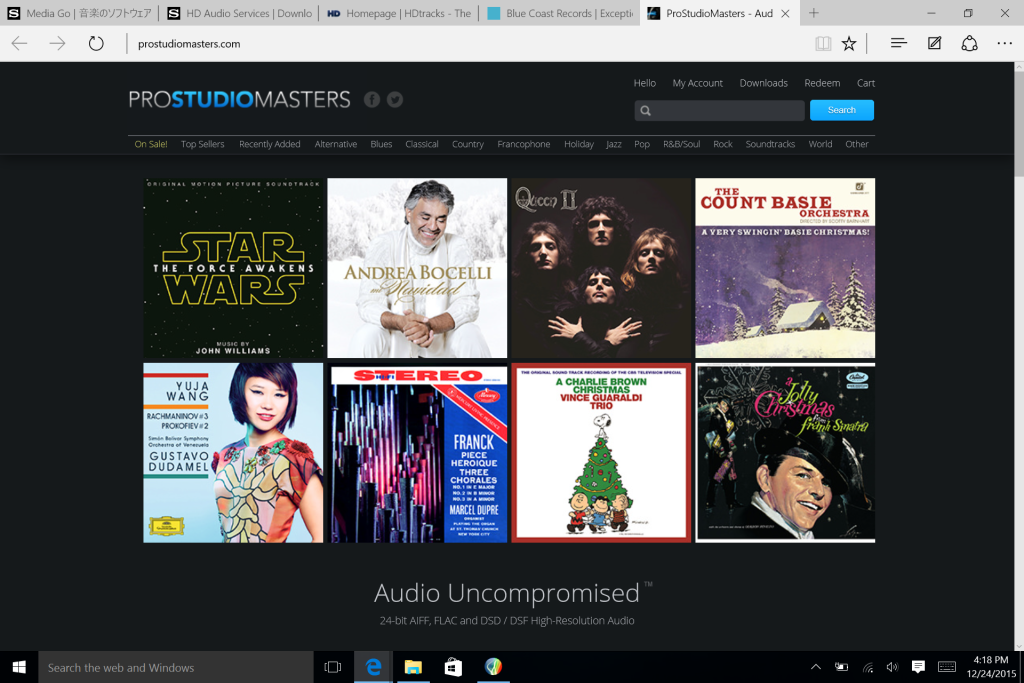This screenshot has height=683, width=1024.
Task: Open the touch keyboard icon
Action: pyautogui.click(x=946, y=667)
